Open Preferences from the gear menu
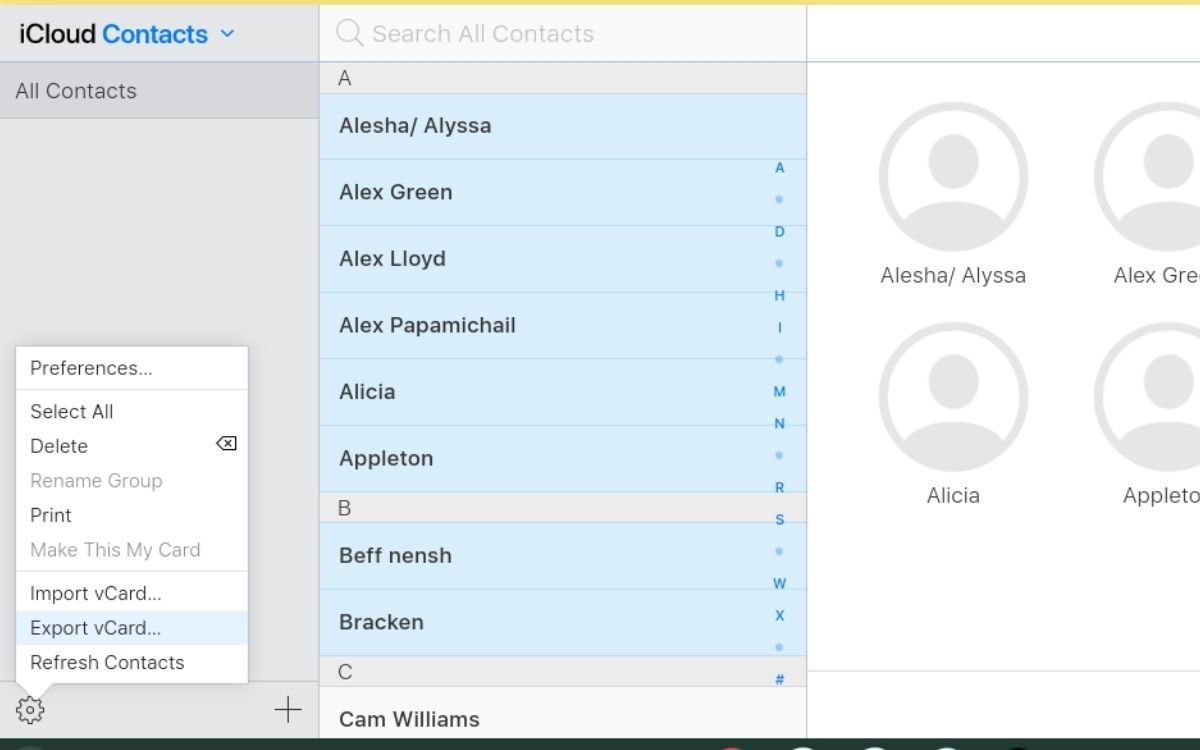Screen dimensions: 1200x750 coord(91,368)
